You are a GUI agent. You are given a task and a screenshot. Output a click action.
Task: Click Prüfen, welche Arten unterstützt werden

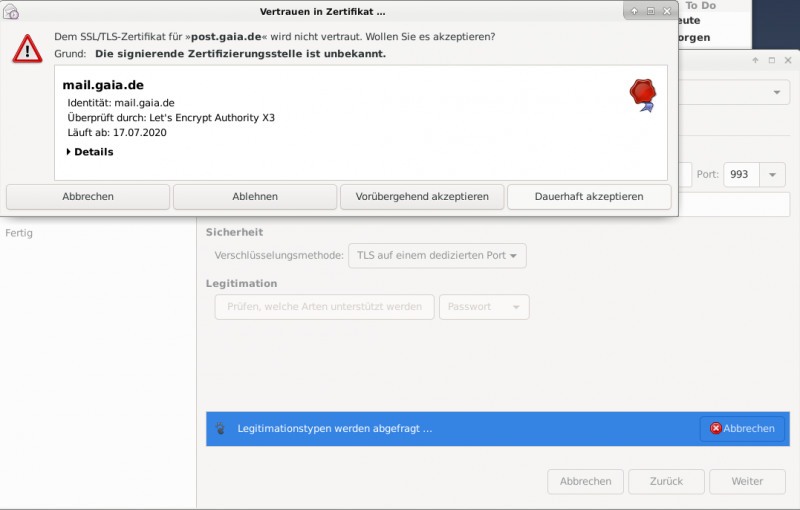coord(324,307)
